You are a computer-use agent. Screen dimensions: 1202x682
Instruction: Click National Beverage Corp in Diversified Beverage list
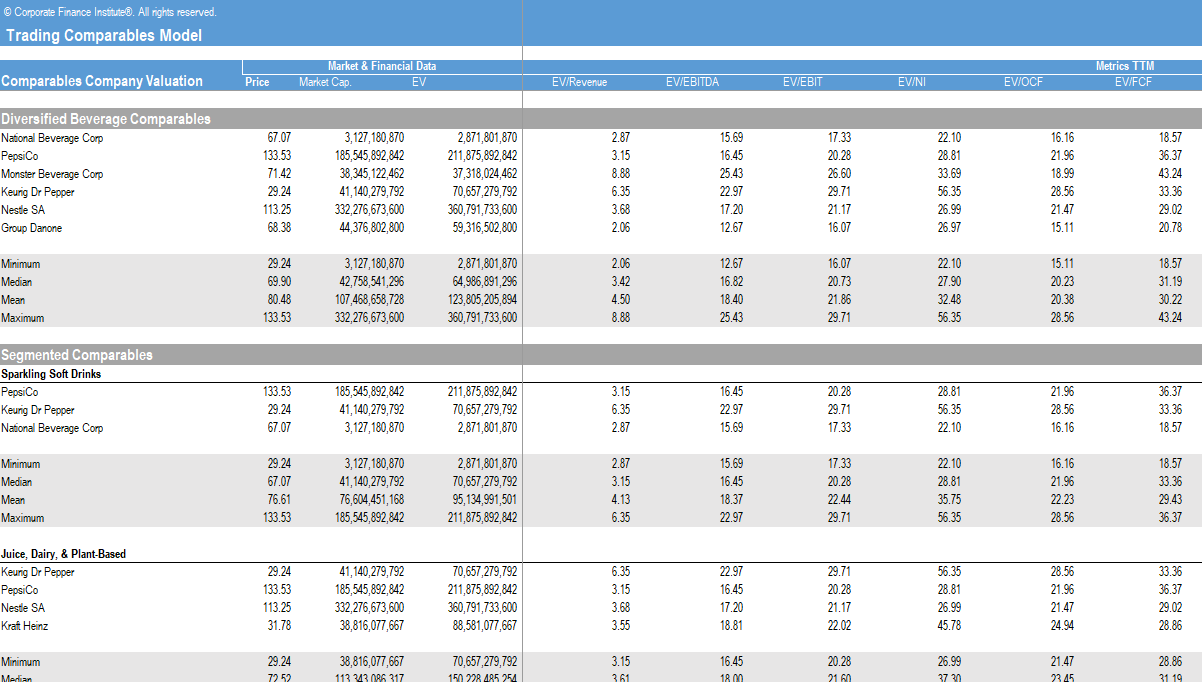coord(52,138)
